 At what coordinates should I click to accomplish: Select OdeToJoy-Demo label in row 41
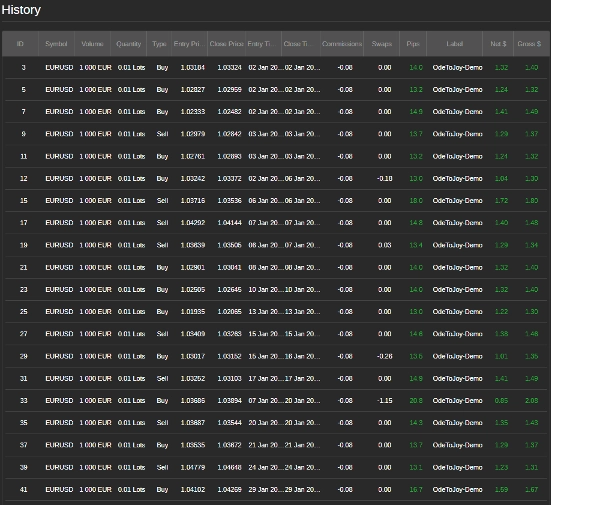click(457, 490)
